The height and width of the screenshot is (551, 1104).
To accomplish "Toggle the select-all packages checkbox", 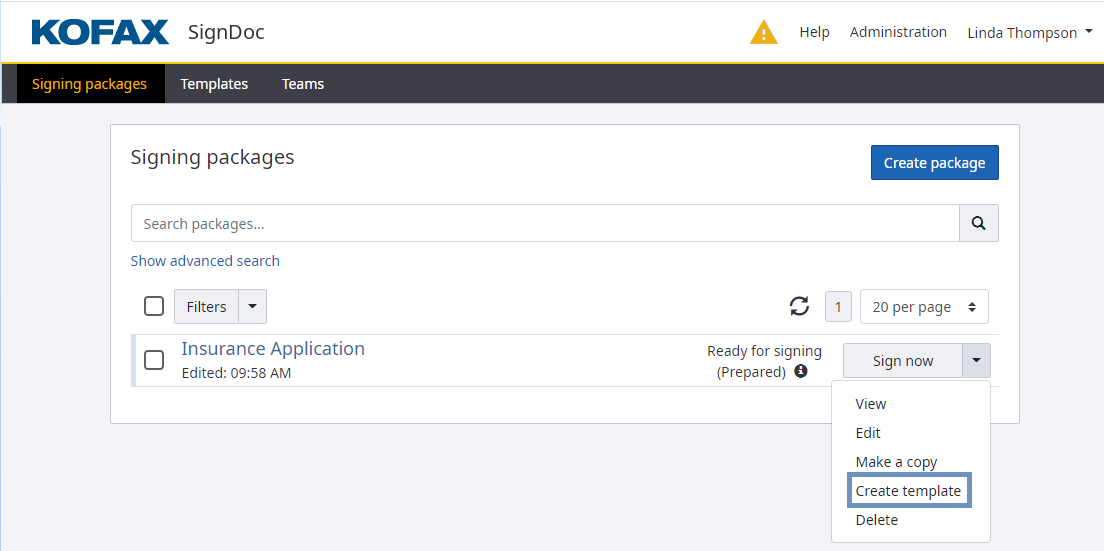I will coord(154,306).
